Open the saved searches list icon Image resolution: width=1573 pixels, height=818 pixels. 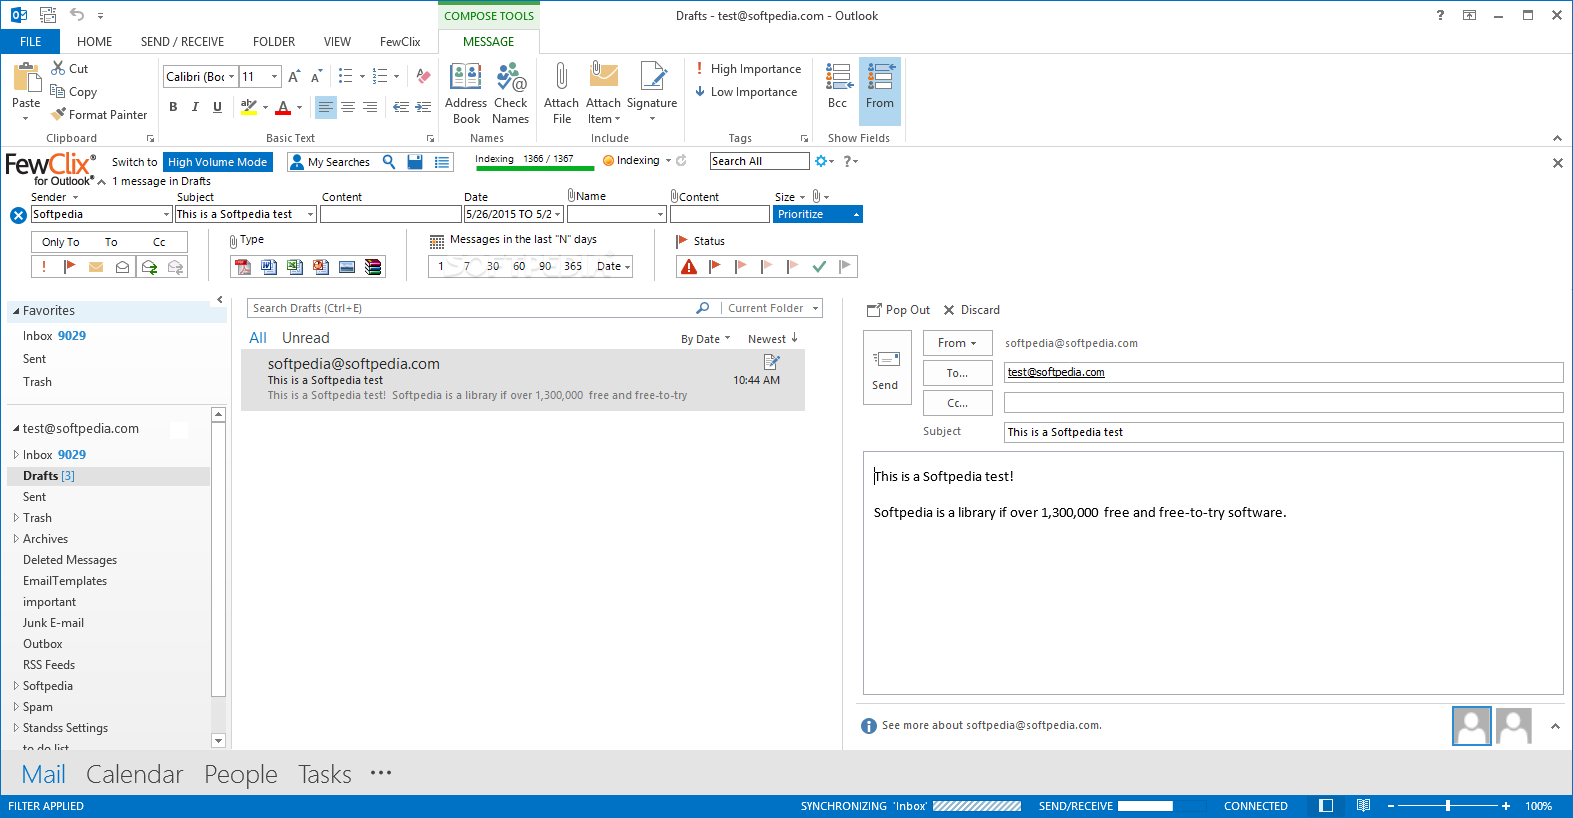click(x=442, y=161)
